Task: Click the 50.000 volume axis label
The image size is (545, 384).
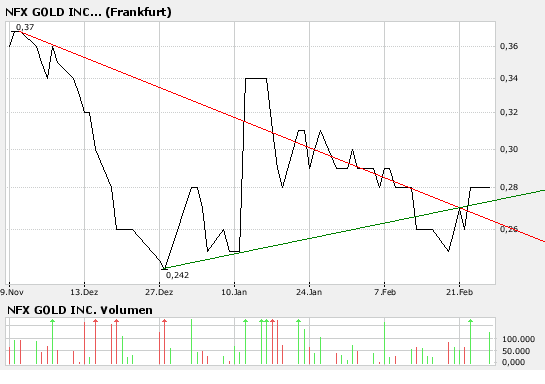Action: point(516,351)
